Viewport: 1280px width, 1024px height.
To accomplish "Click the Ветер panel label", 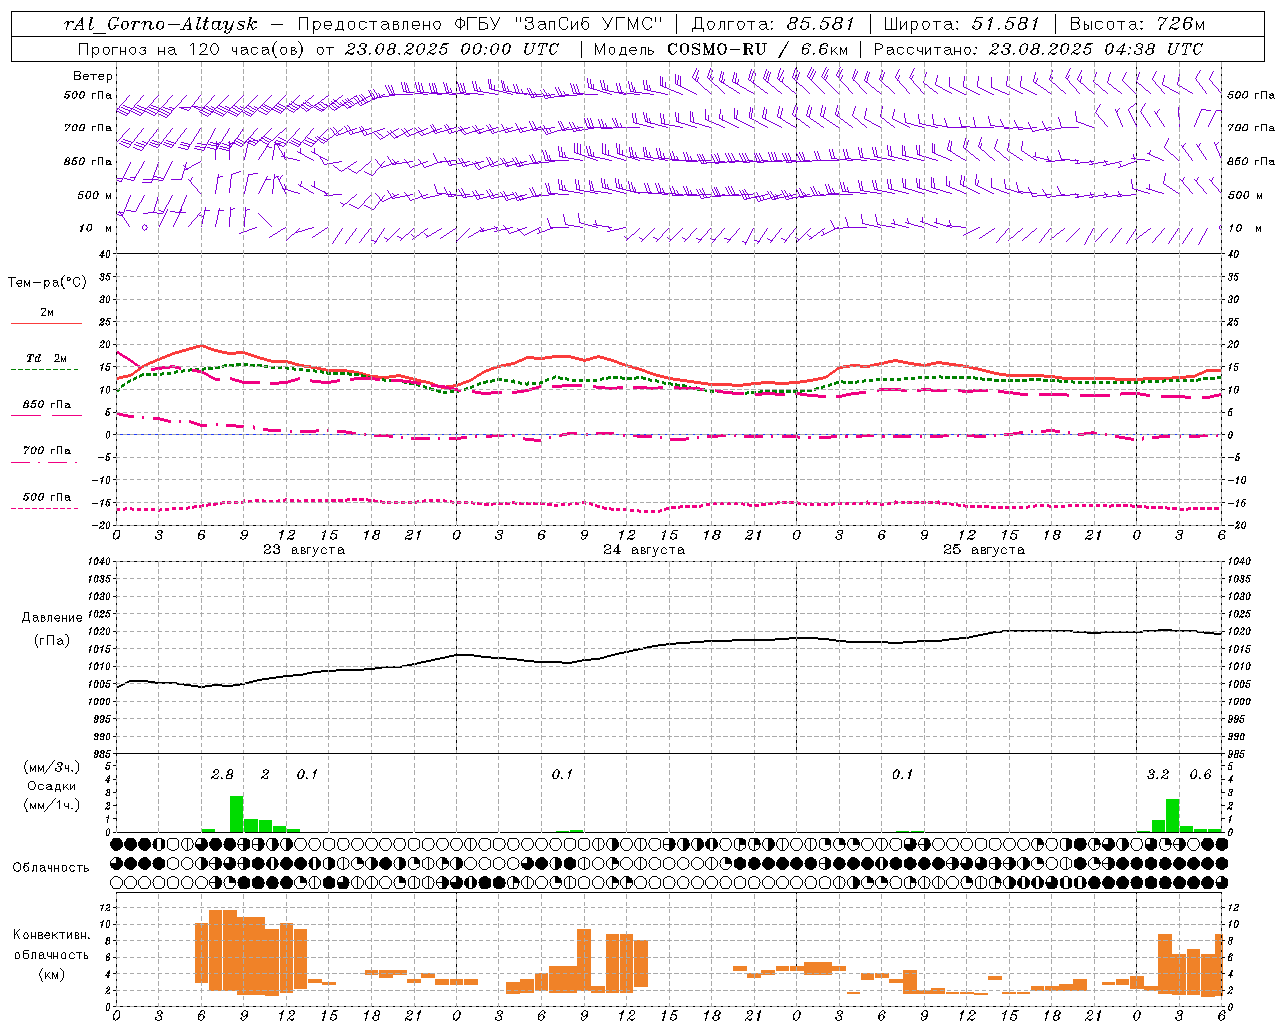I will [93, 76].
